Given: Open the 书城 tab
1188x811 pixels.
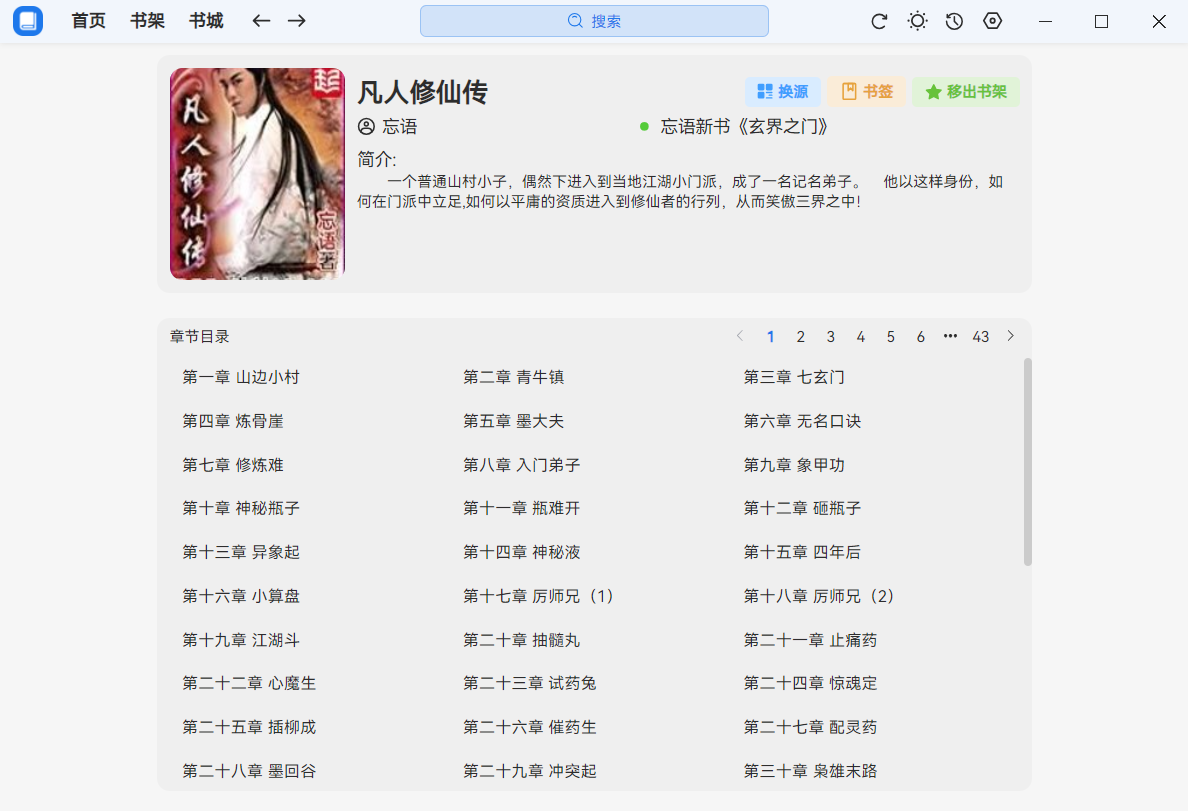Looking at the screenshot, I should pyautogui.click(x=206, y=21).
